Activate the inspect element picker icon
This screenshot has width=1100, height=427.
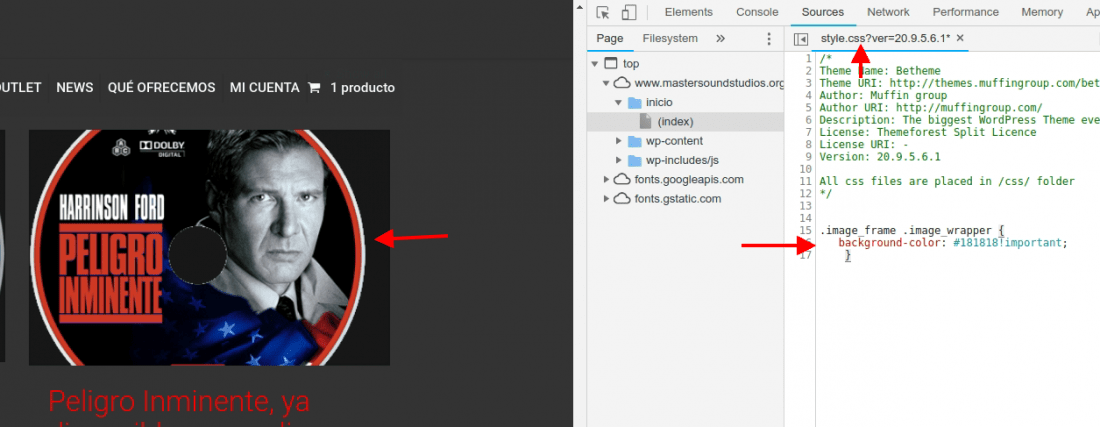(603, 13)
